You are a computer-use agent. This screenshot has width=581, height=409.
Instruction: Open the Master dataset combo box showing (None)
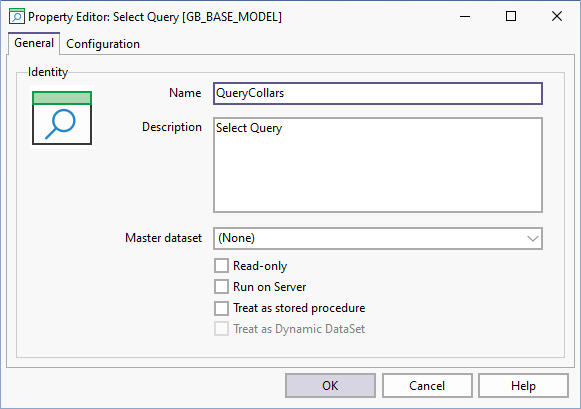(378, 238)
